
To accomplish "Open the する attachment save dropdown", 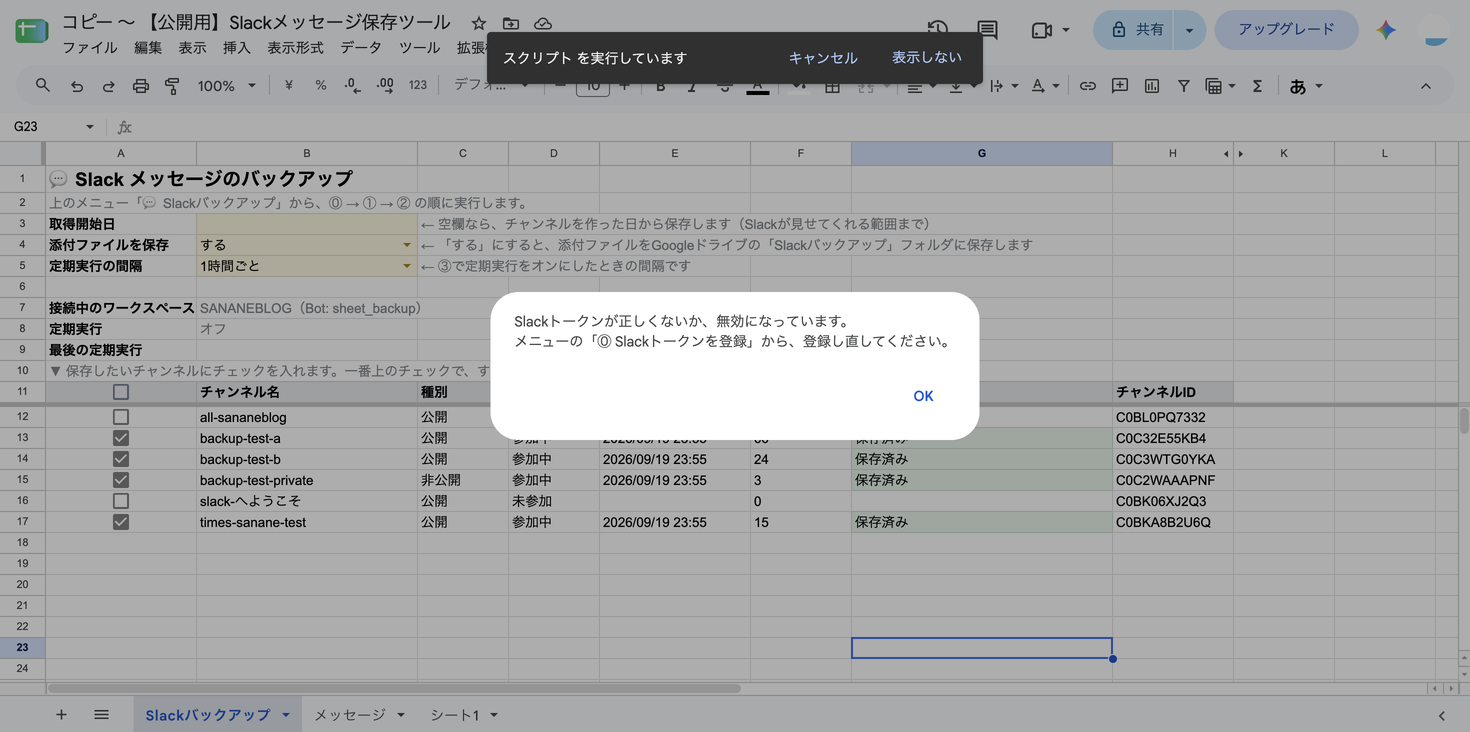I will [406, 245].
